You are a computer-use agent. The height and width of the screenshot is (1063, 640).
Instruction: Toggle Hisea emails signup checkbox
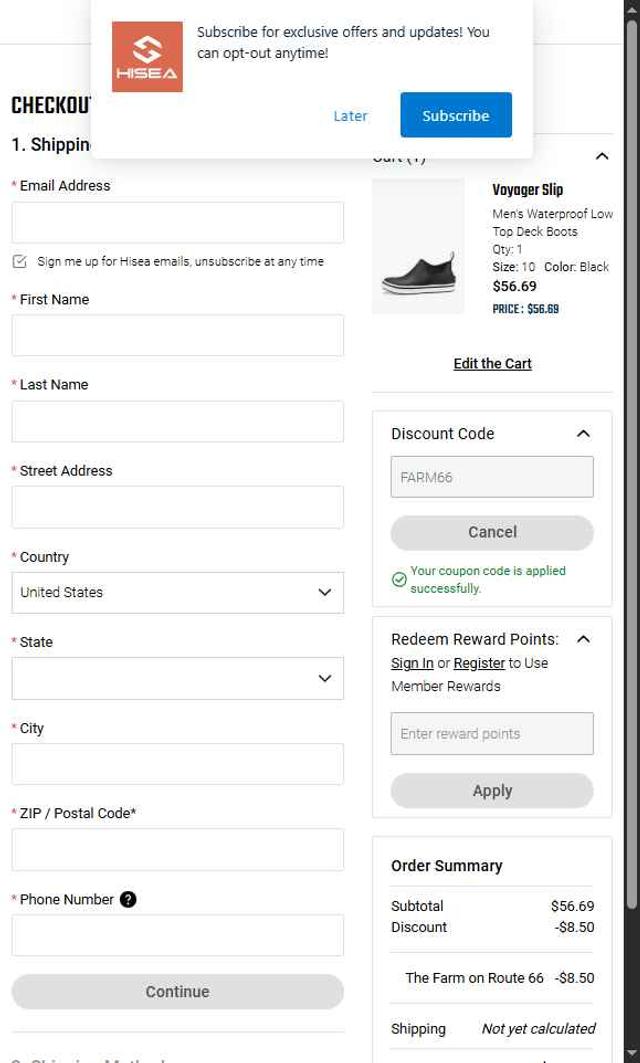click(20, 262)
